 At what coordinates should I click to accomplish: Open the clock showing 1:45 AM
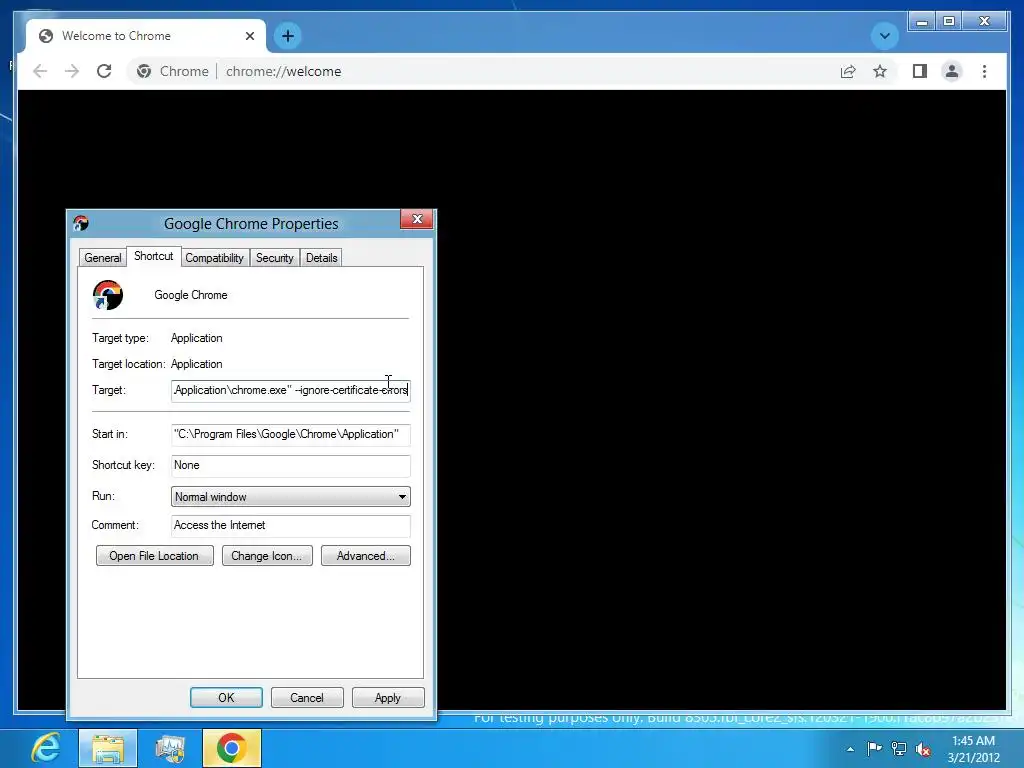pos(974,749)
